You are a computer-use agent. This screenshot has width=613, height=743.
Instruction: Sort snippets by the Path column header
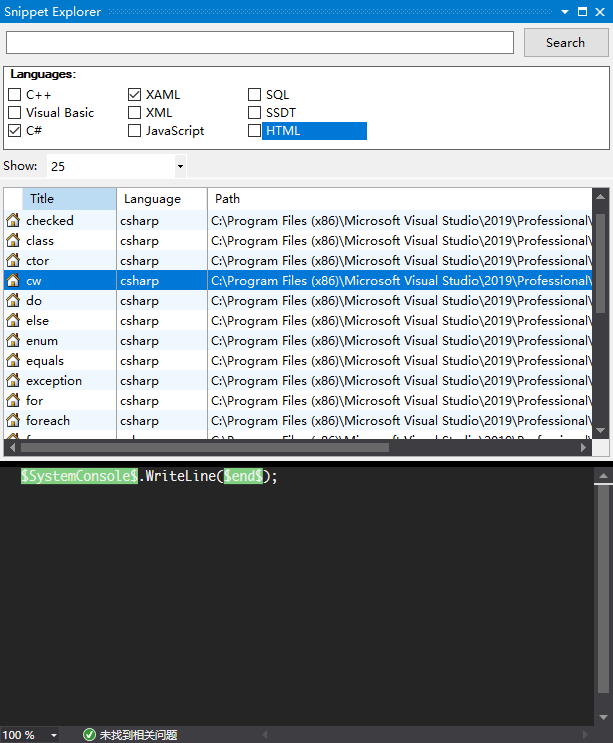point(228,199)
